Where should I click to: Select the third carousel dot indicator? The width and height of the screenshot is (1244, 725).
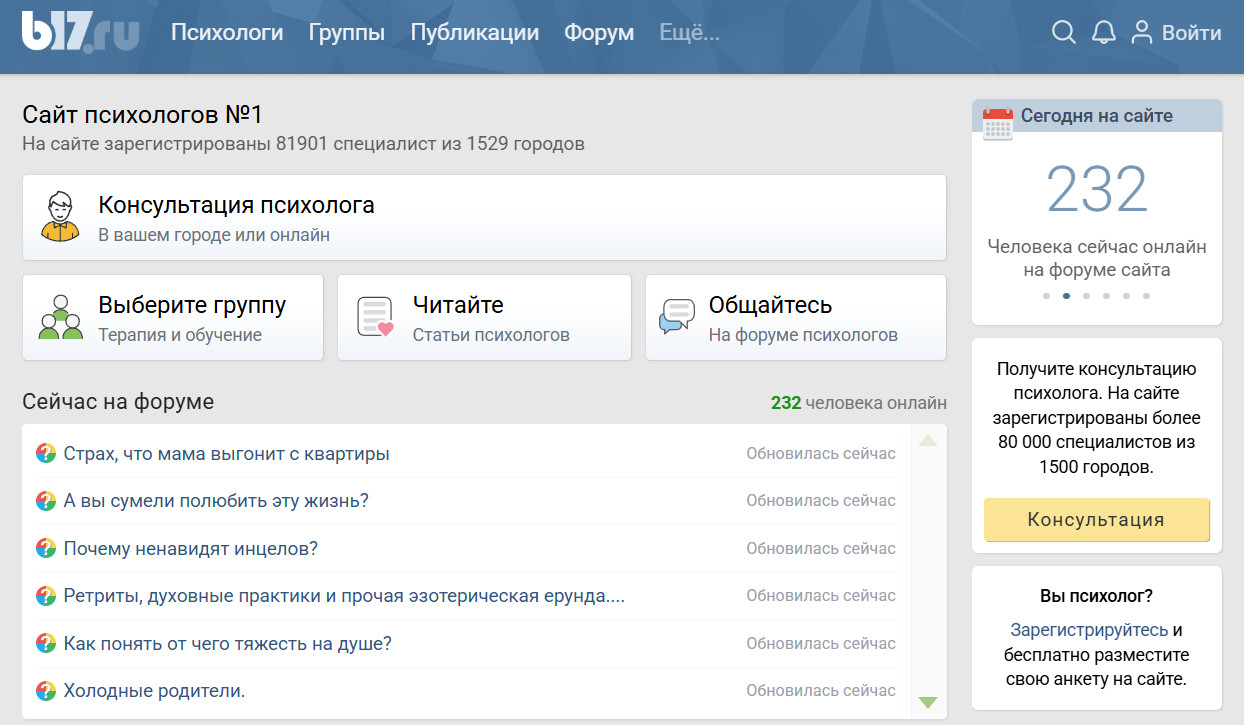(1086, 296)
